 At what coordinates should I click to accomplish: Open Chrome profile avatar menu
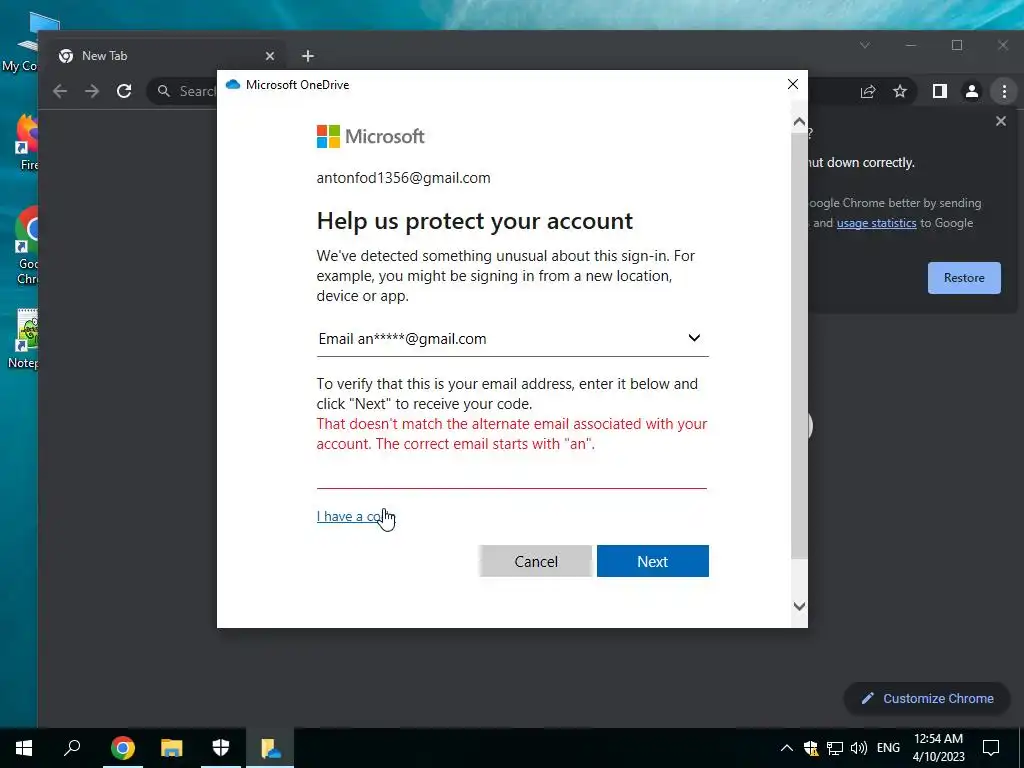point(972,91)
